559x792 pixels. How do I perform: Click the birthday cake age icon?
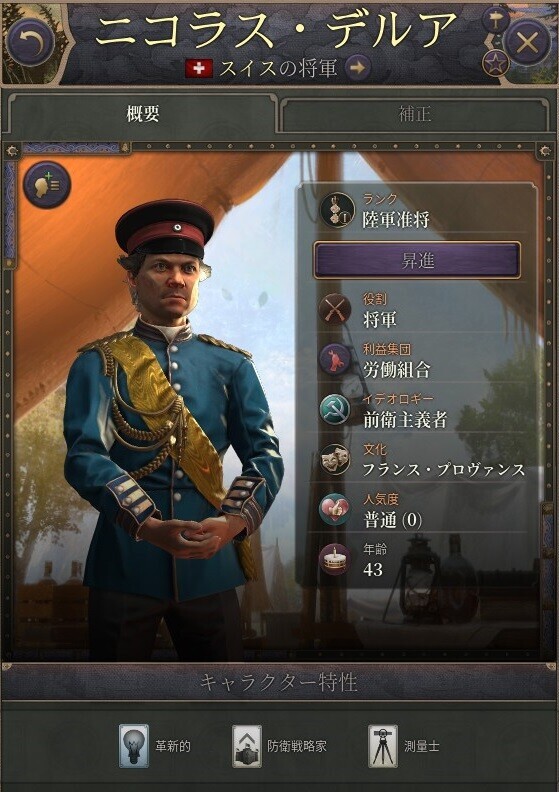click(x=335, y=559)
